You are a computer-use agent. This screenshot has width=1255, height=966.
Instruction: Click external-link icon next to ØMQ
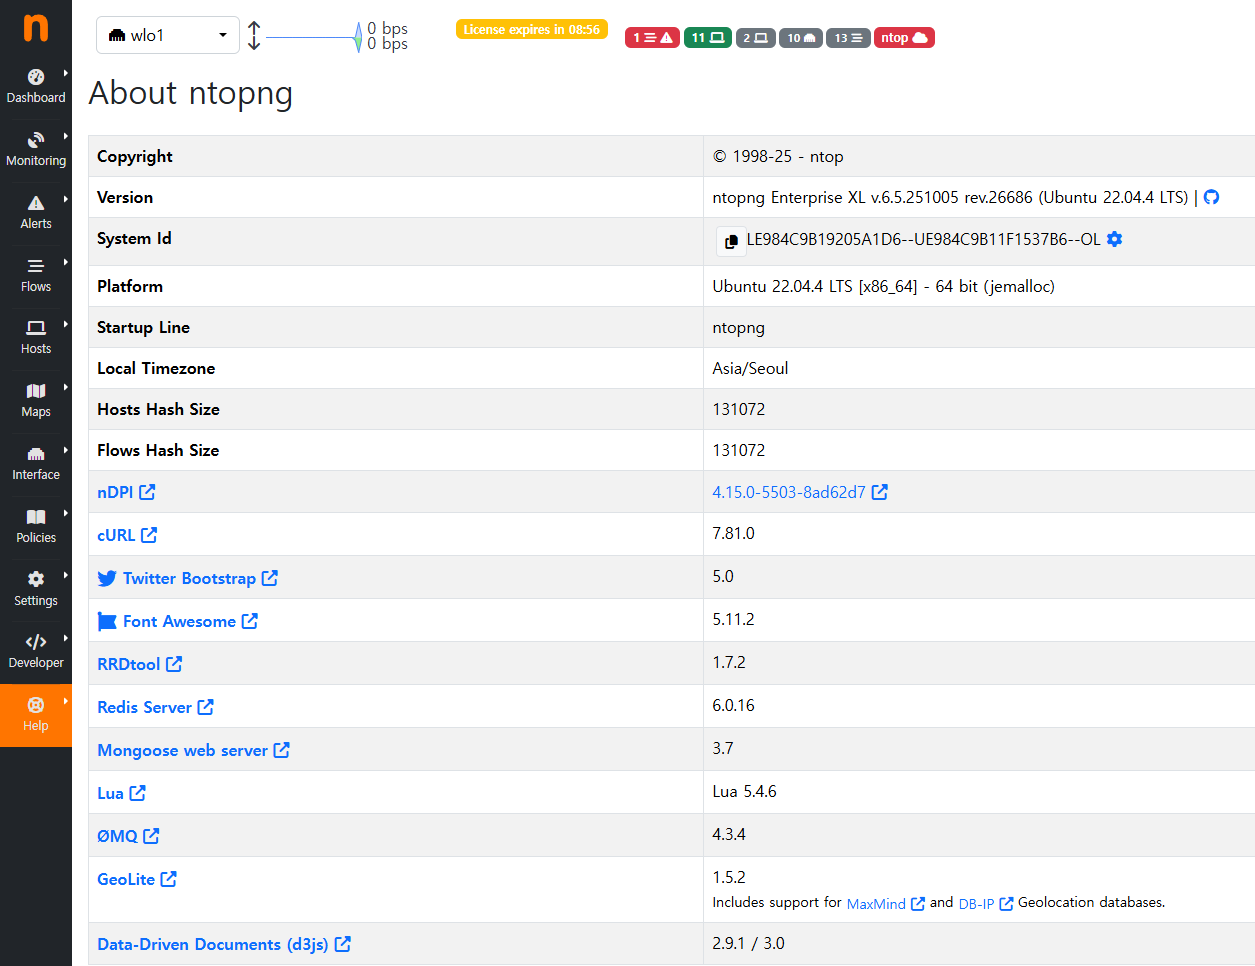click(152, 836)
